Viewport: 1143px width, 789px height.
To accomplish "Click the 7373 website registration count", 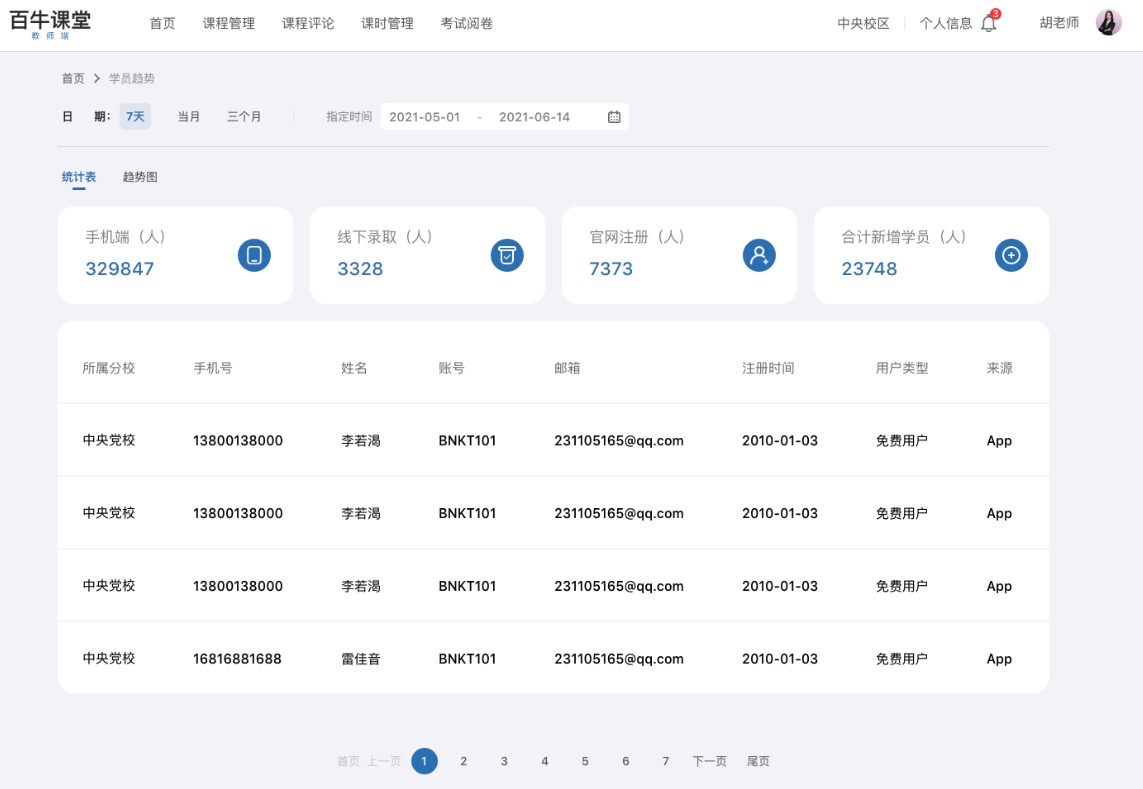I will tap(611, 268).
